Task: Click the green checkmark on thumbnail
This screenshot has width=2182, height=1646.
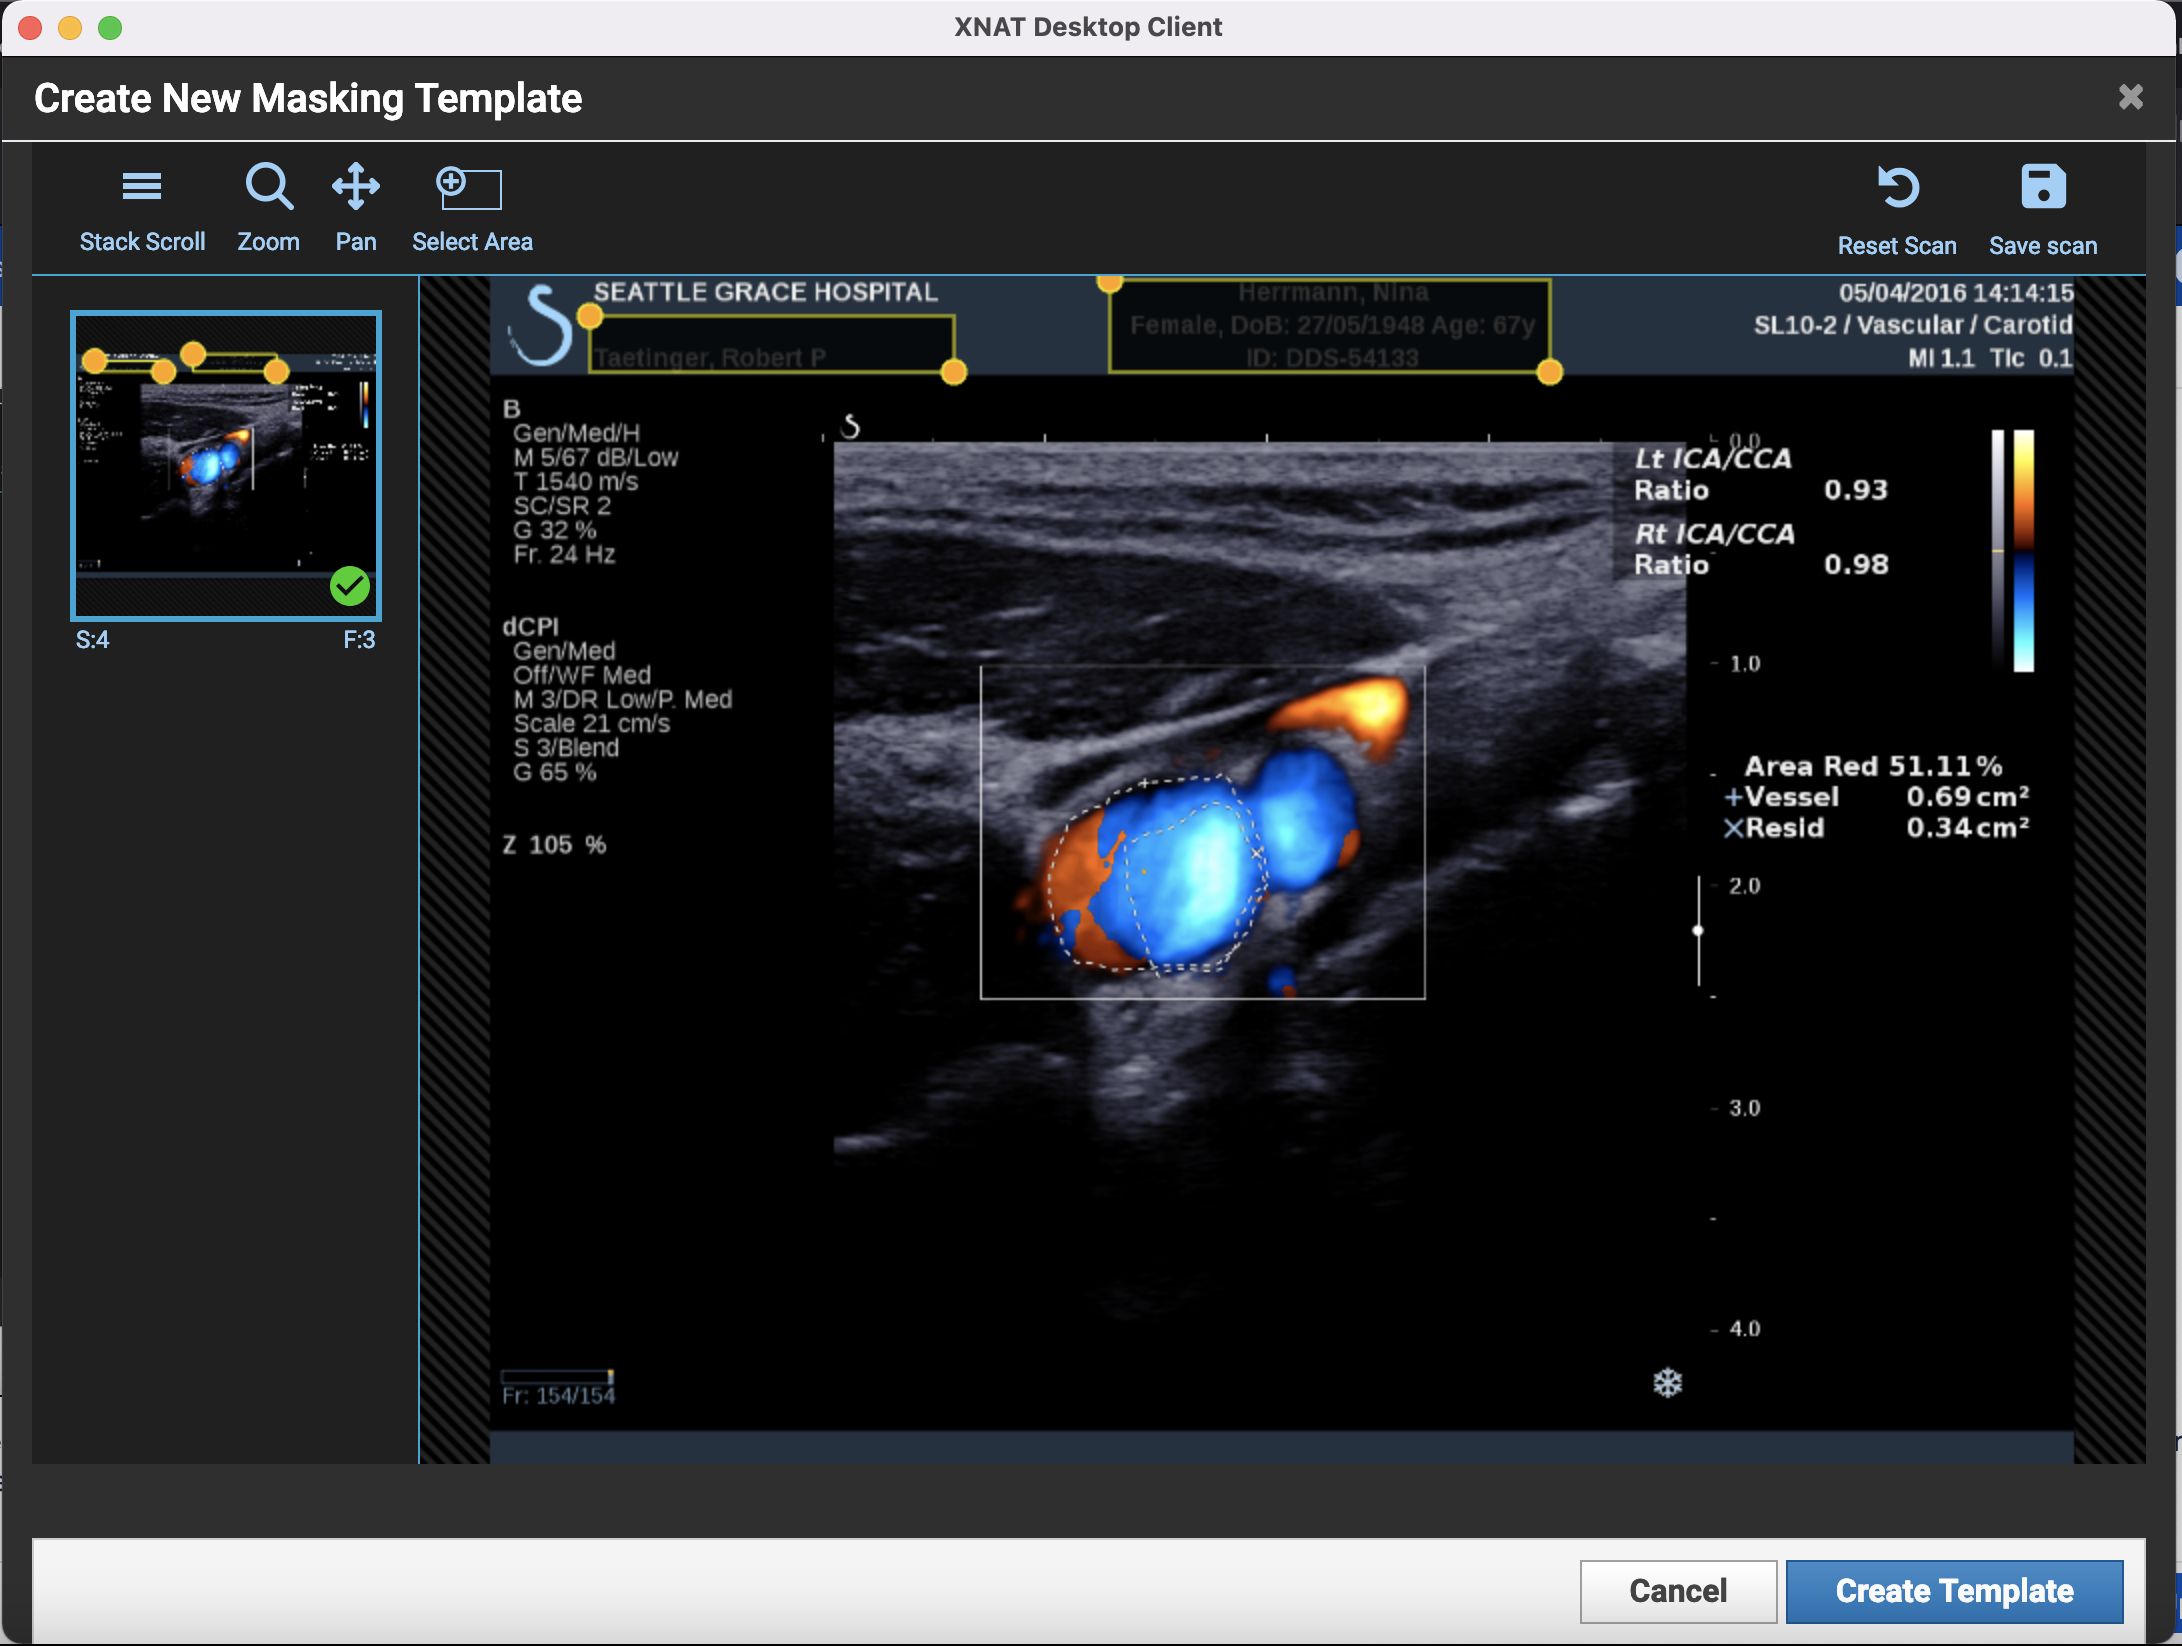Action: [350, 587]
